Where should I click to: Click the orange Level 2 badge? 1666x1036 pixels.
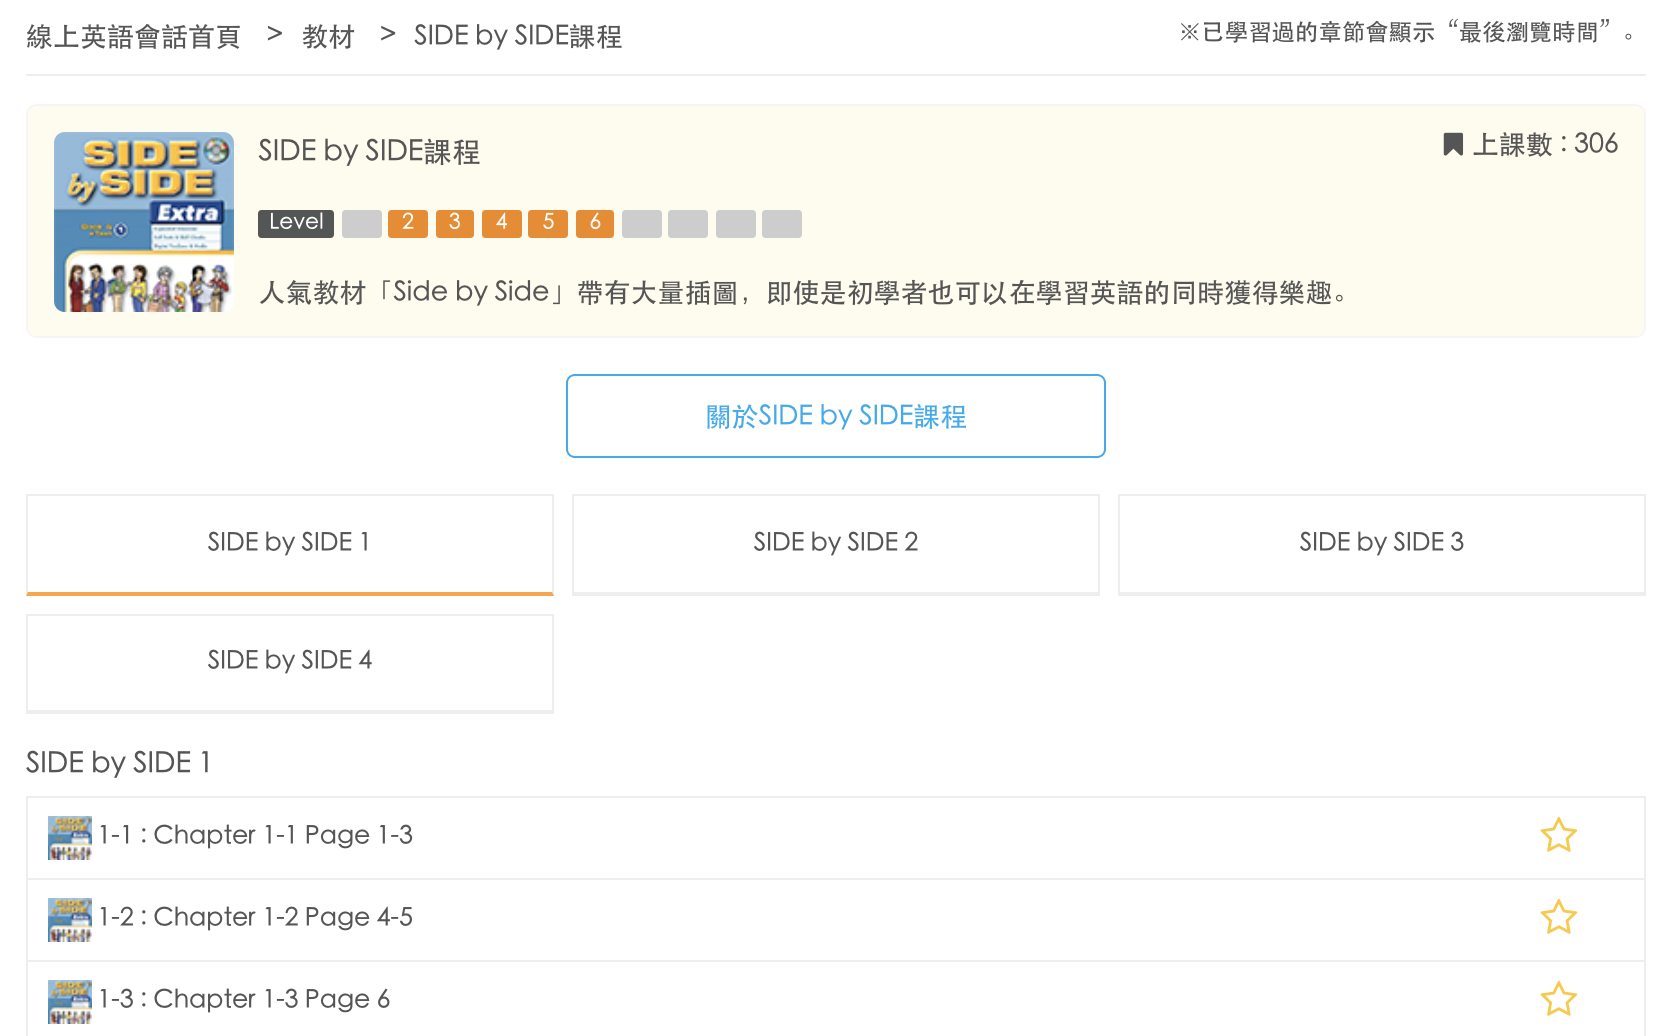[408, 223]
